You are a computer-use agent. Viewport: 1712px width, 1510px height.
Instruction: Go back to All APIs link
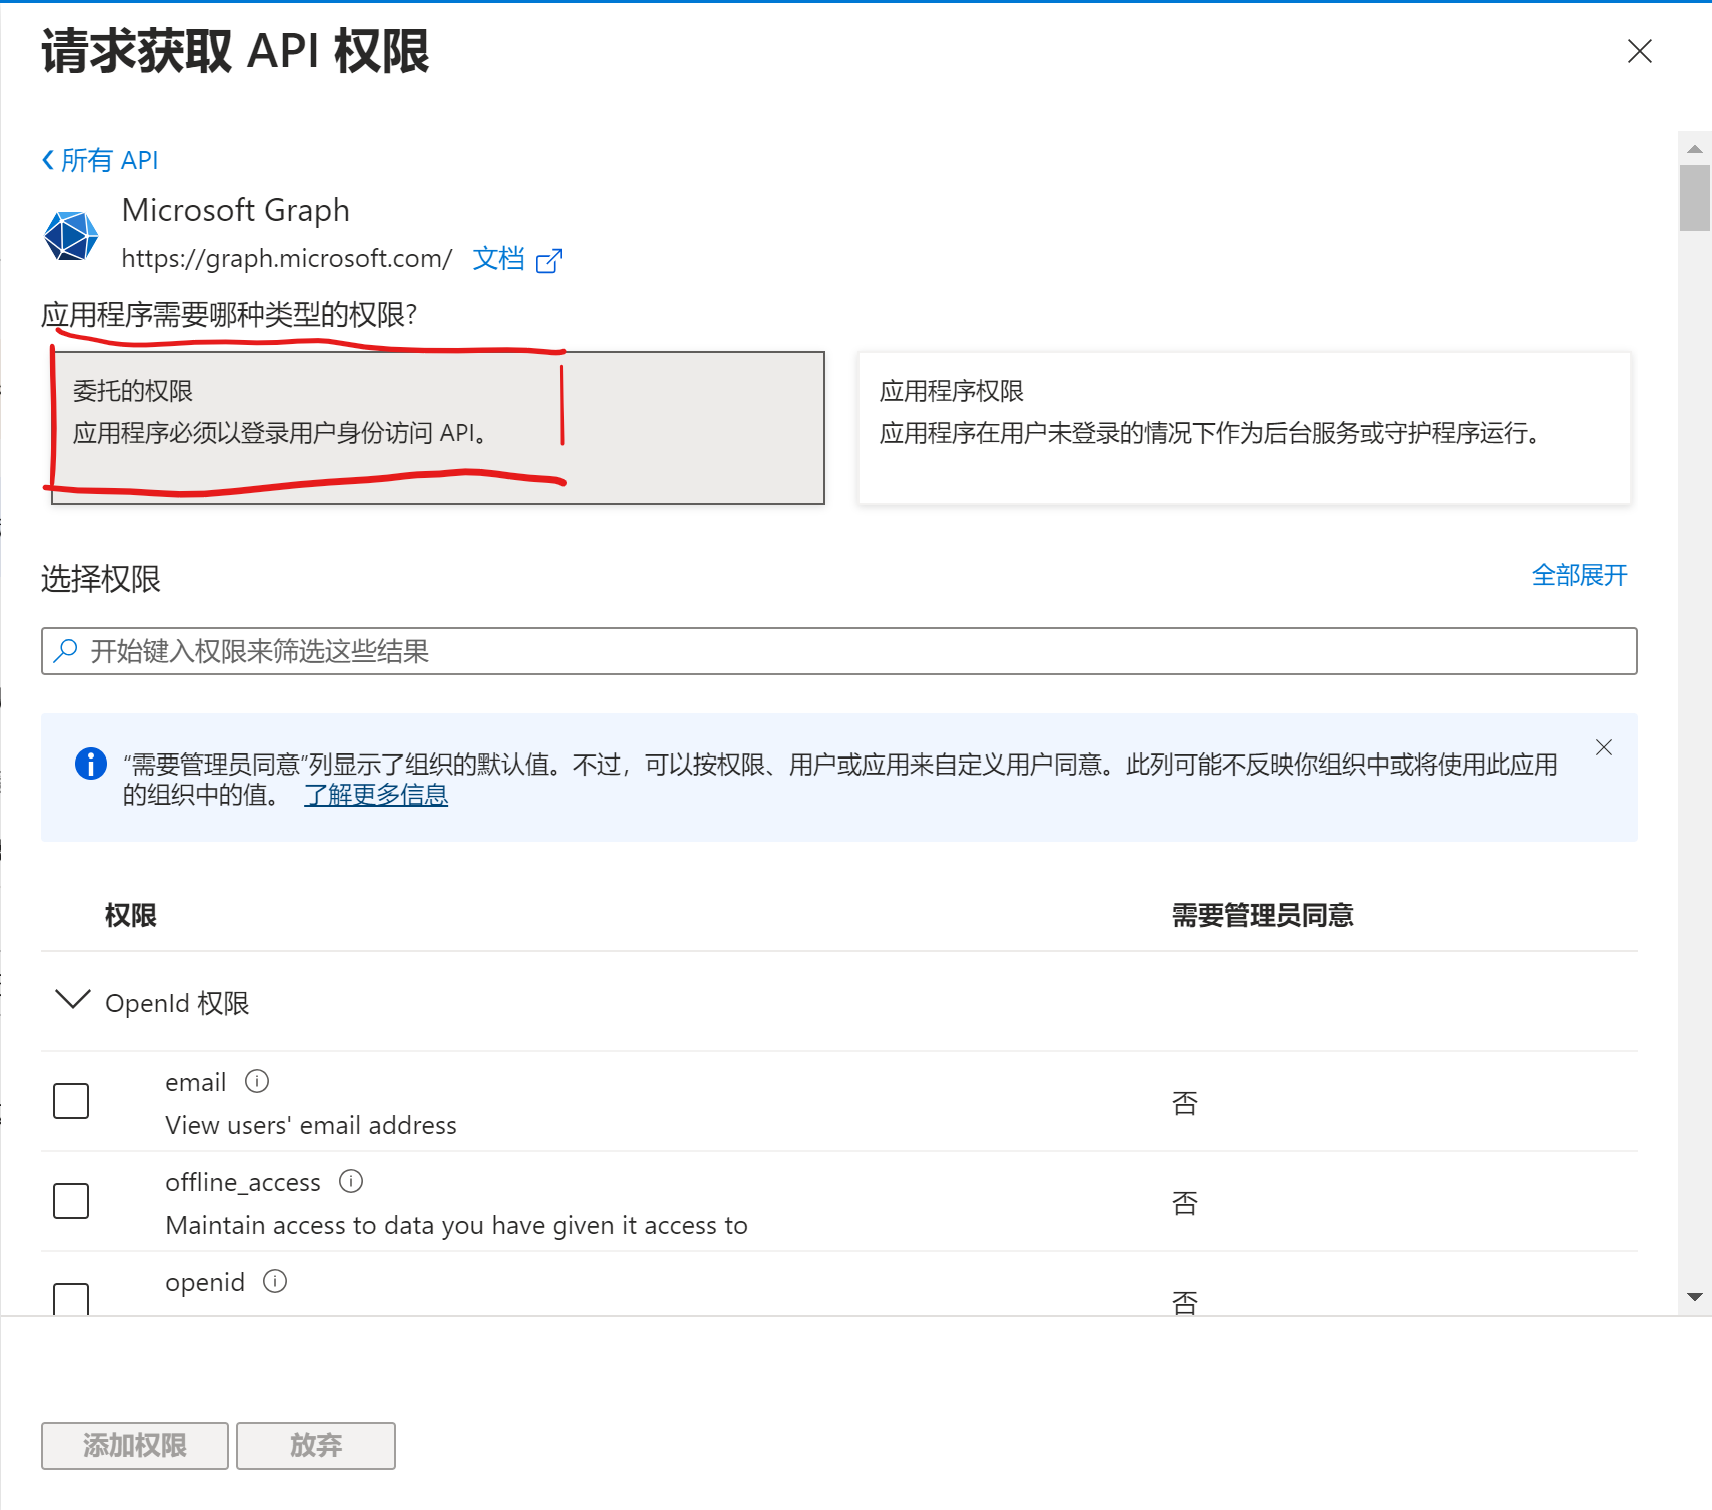click(x=100, y=160)
